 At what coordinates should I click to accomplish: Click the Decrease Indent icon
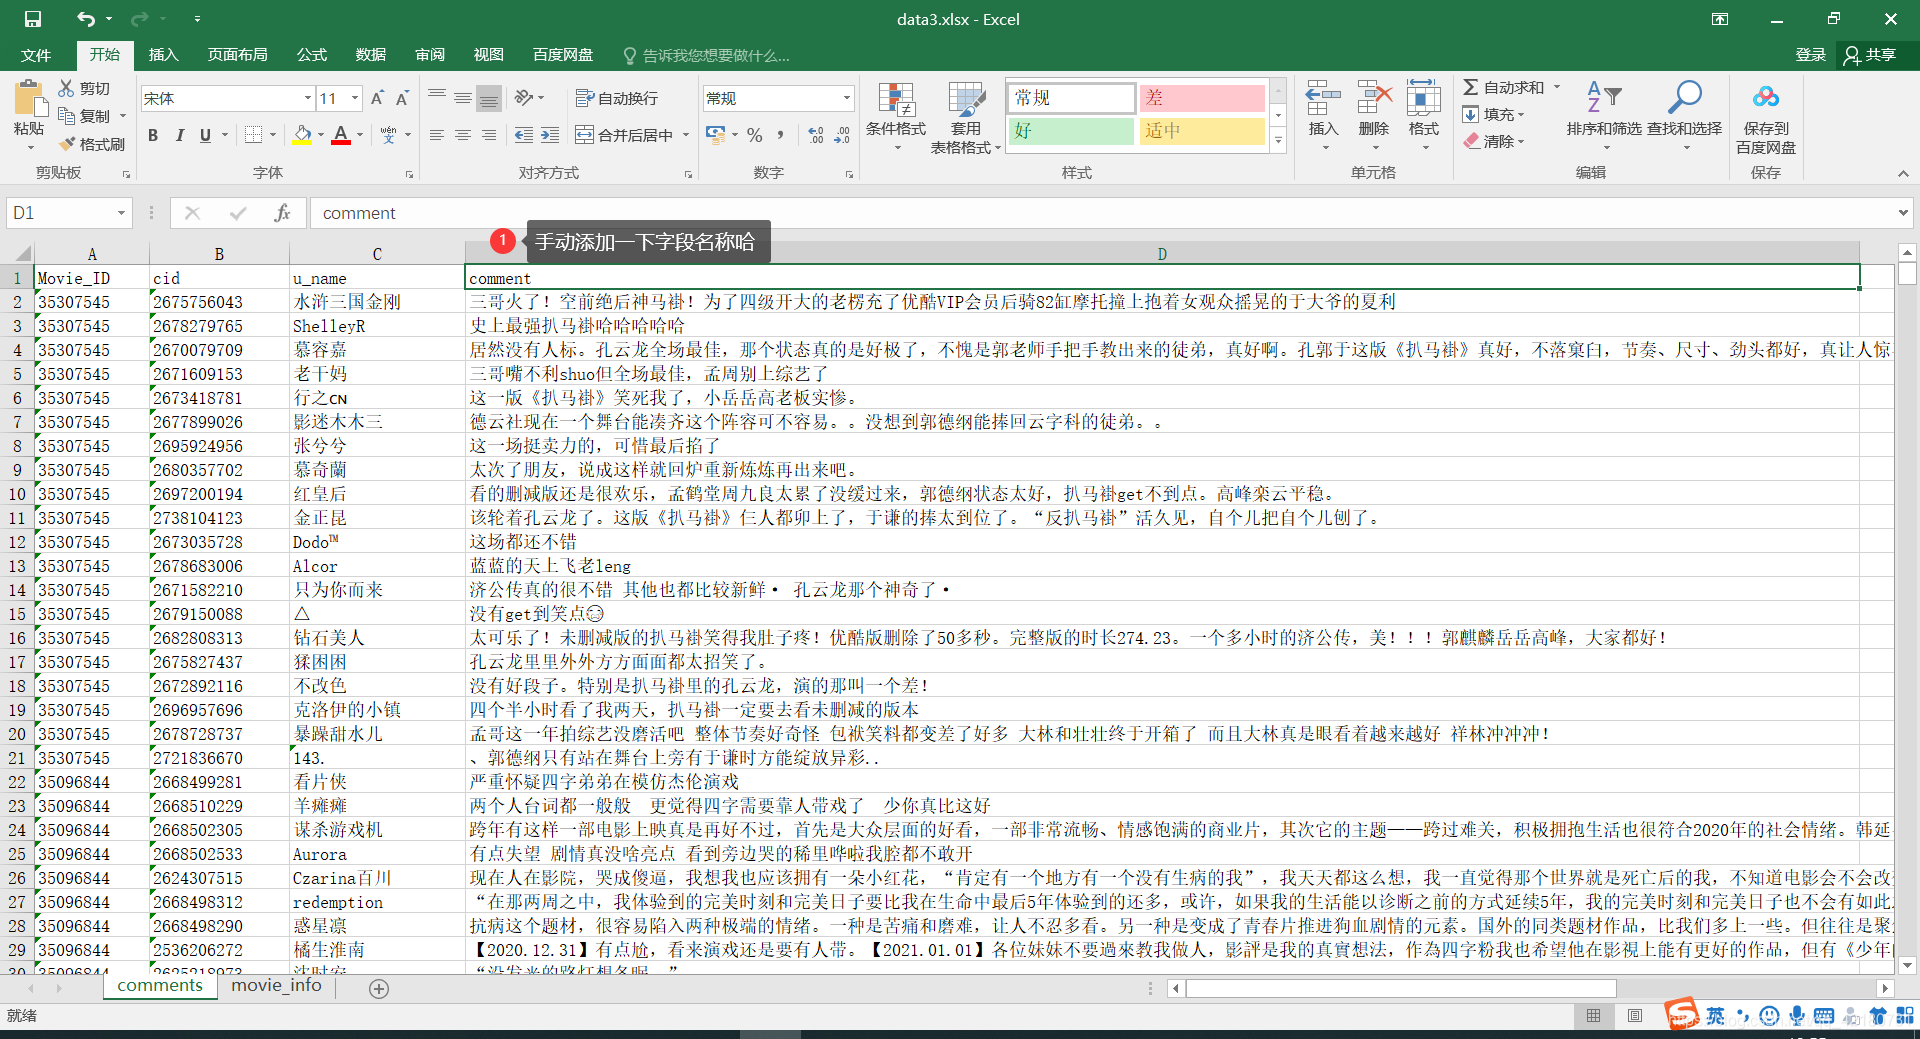point(524,135)
